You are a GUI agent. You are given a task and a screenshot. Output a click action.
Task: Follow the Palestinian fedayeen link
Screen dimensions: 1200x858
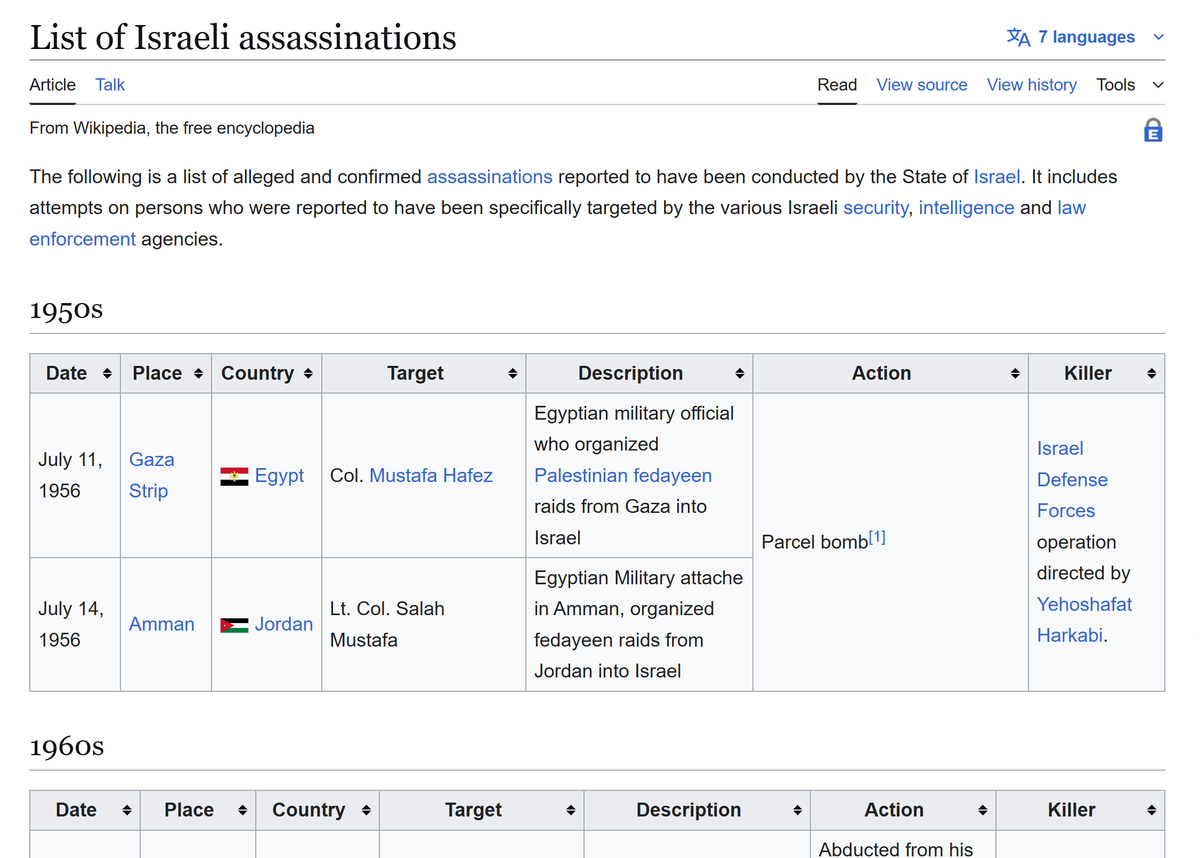[x=623, y=476]
